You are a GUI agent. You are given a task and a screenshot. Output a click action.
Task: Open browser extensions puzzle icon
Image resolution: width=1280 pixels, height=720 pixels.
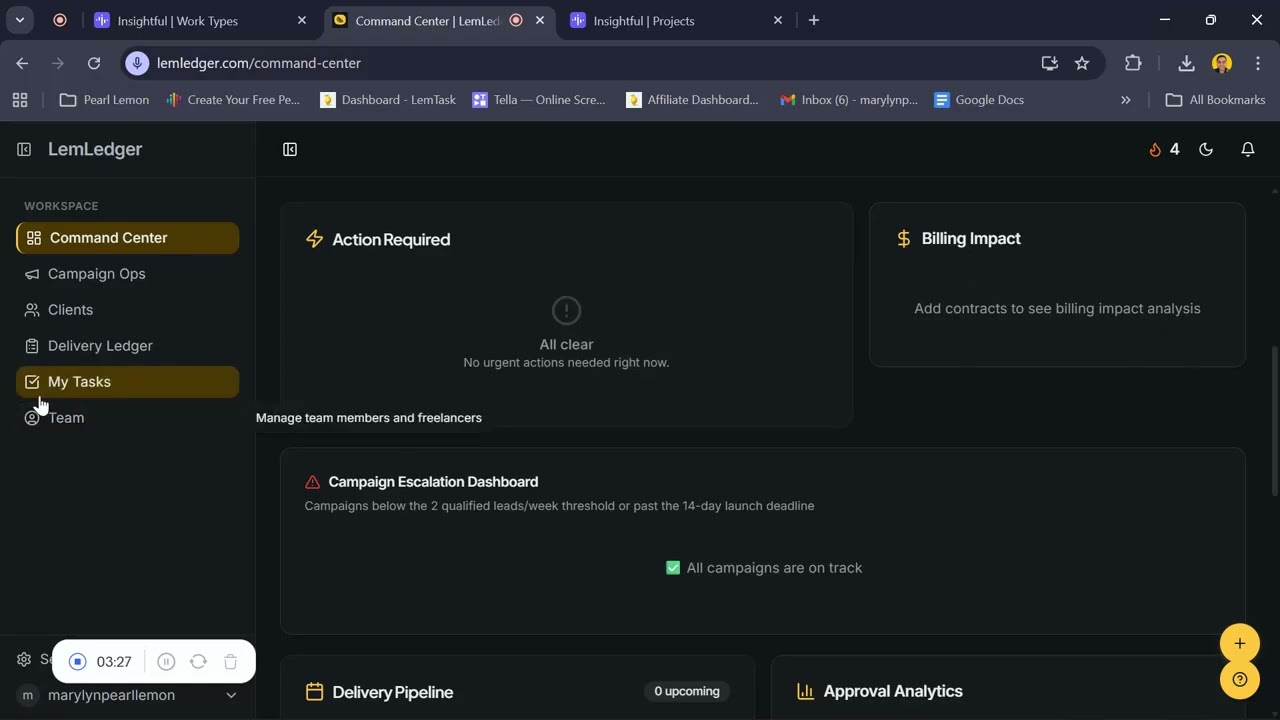[1133, 63]
